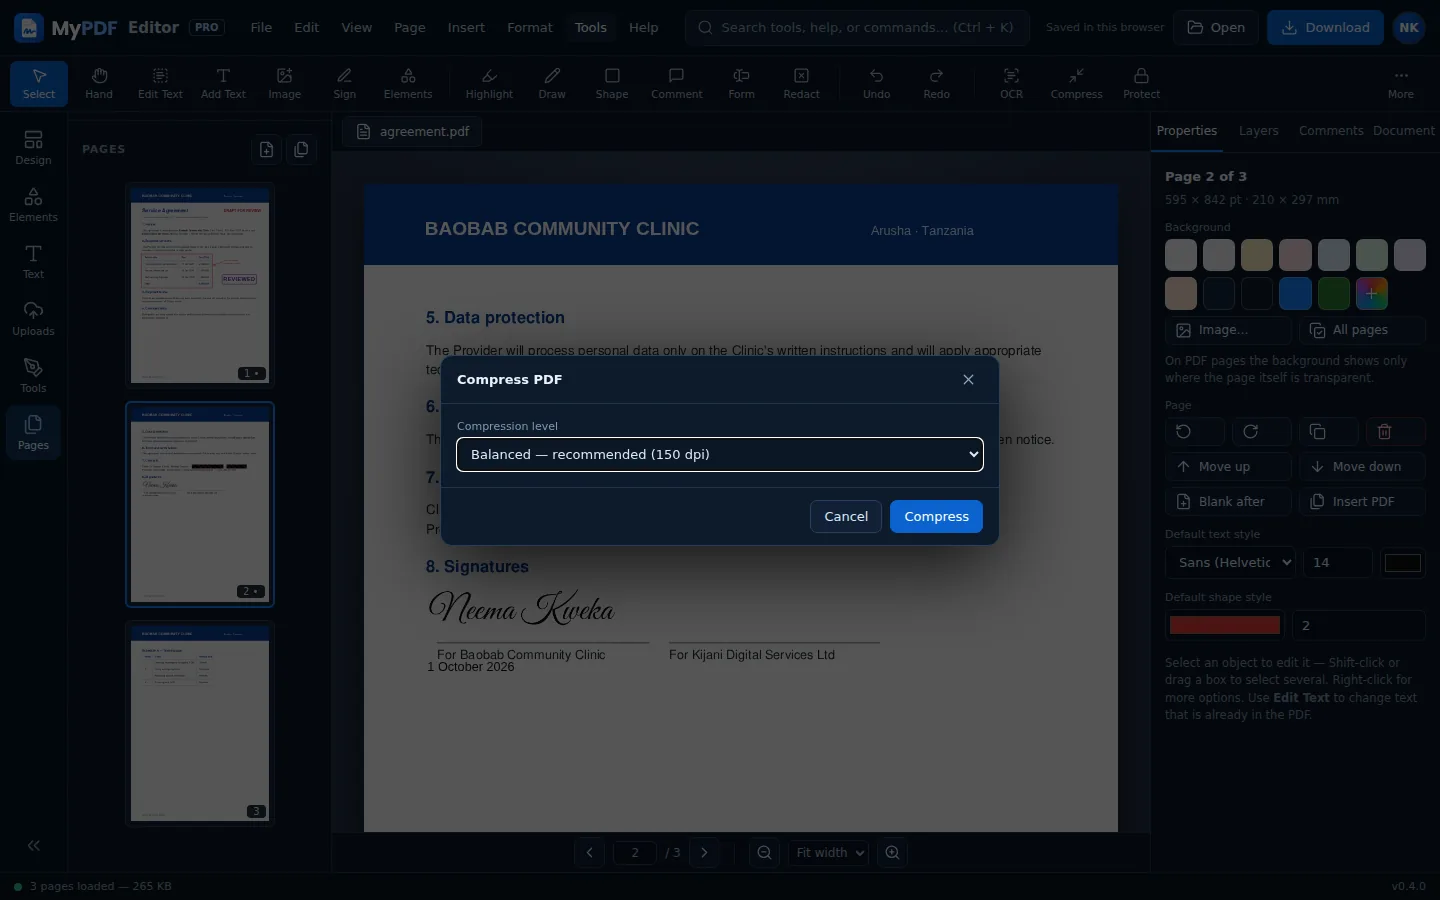
Task: Open the Tools menu
Action: 591,28
